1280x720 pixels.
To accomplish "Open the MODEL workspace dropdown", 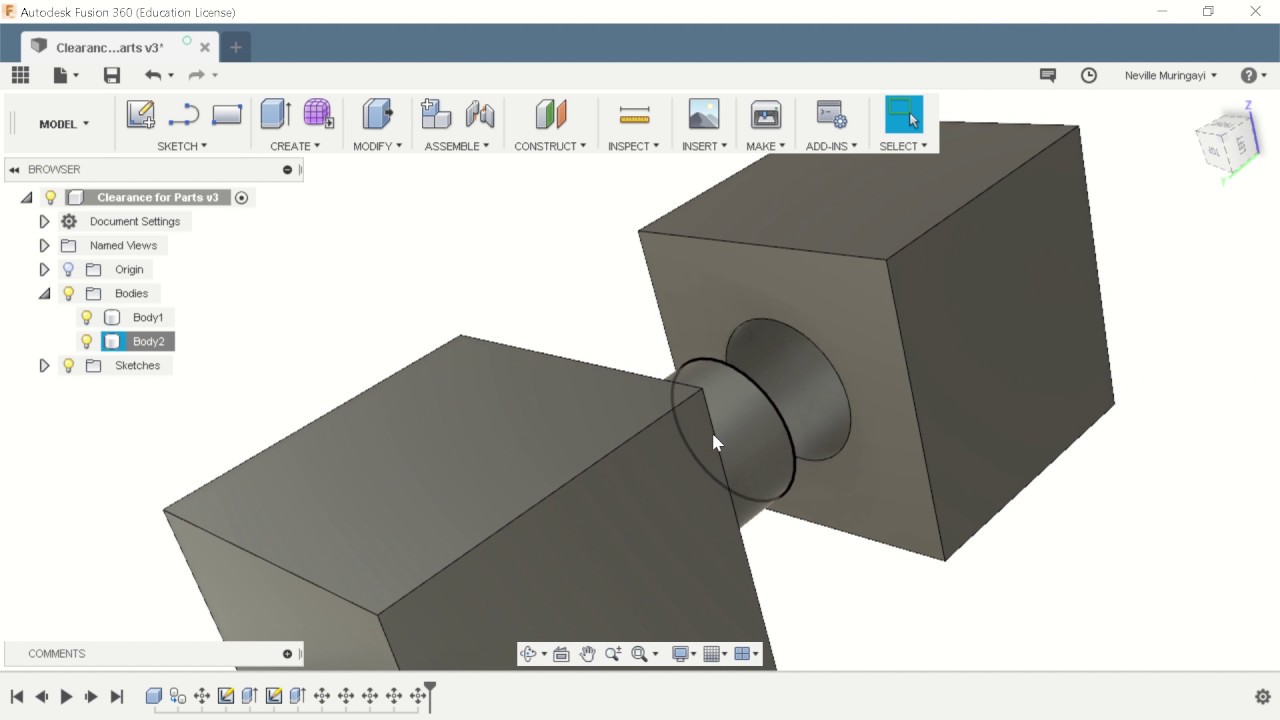I will pyautogui.click(x=64, y=124).
